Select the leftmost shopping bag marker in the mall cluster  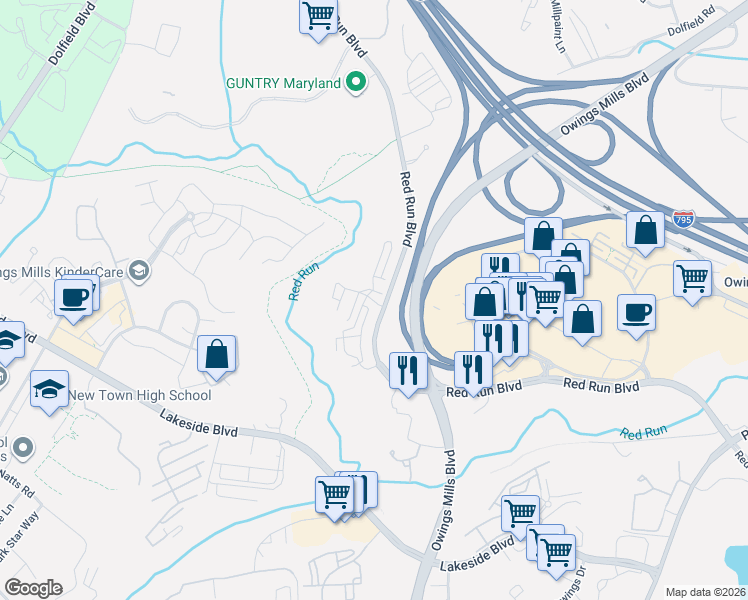pos(485,303)
